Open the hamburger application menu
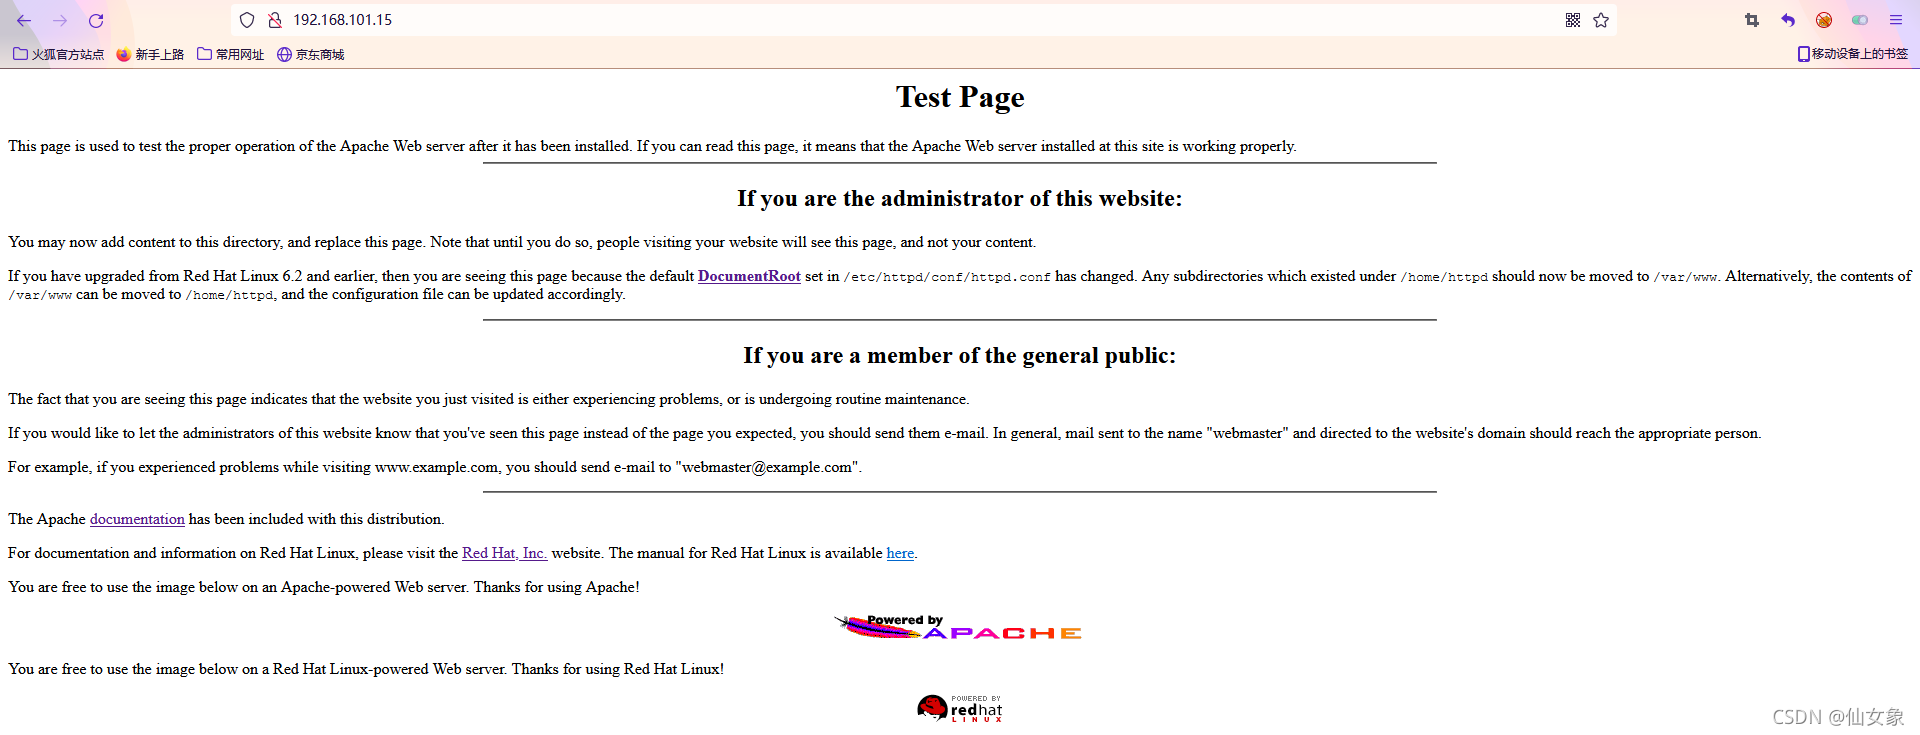Screen dimensions: 1920x735 1896,20
